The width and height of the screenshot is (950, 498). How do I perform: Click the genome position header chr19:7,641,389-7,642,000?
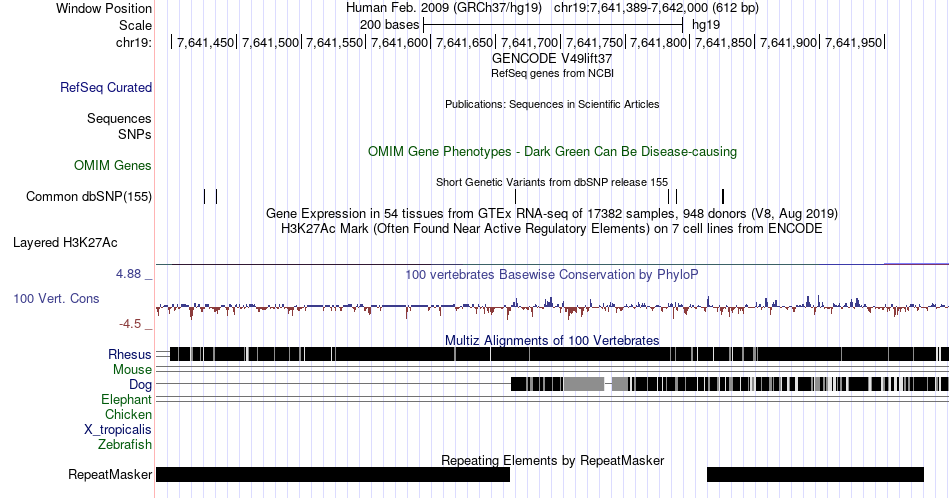[x=656, y=8]
